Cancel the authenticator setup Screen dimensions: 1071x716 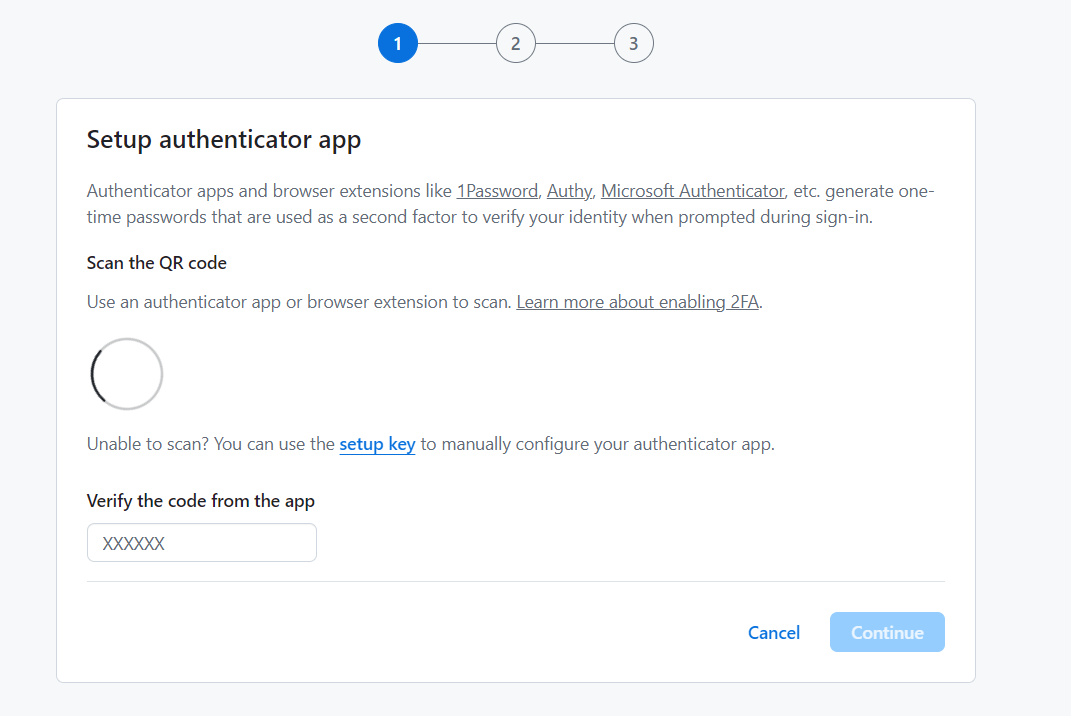tap(774, 632)
